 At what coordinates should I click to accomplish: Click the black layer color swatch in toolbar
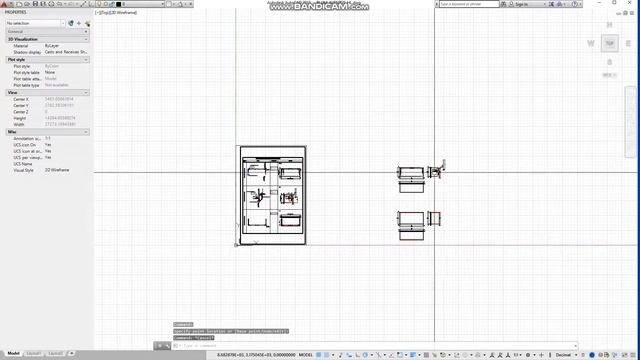(x=119, y=4)
